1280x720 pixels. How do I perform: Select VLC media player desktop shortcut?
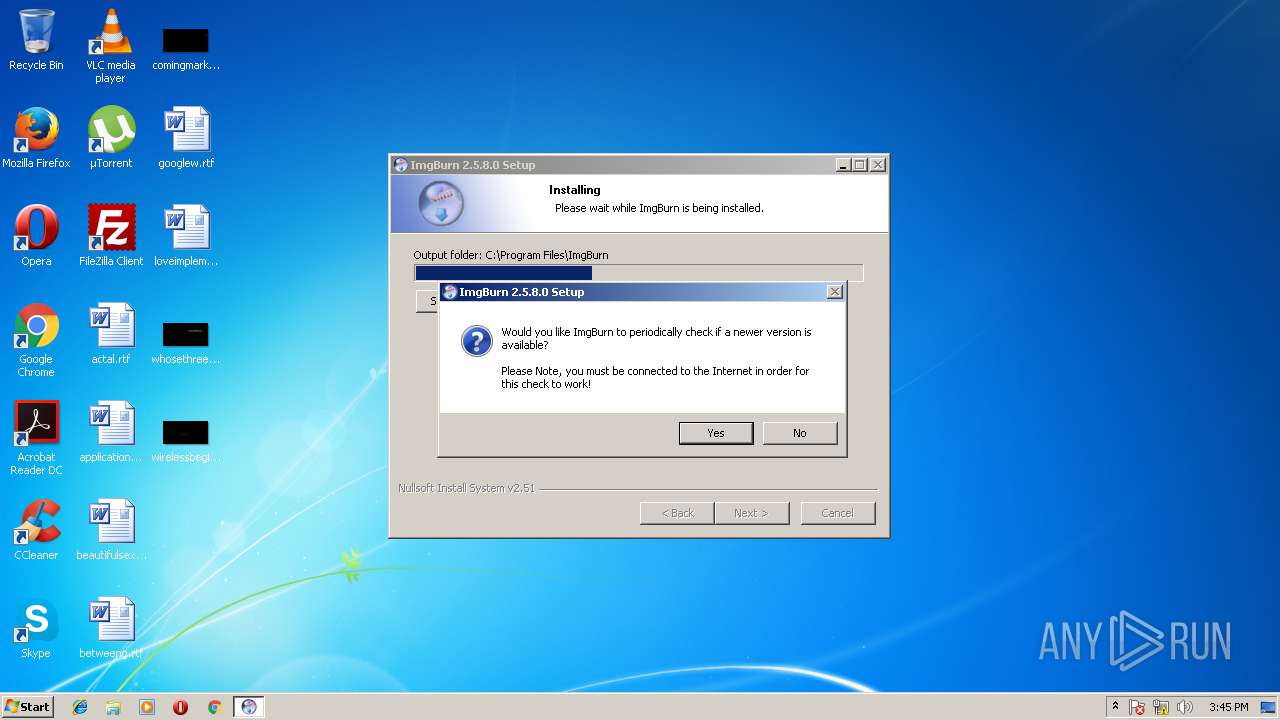click(110, 45)
